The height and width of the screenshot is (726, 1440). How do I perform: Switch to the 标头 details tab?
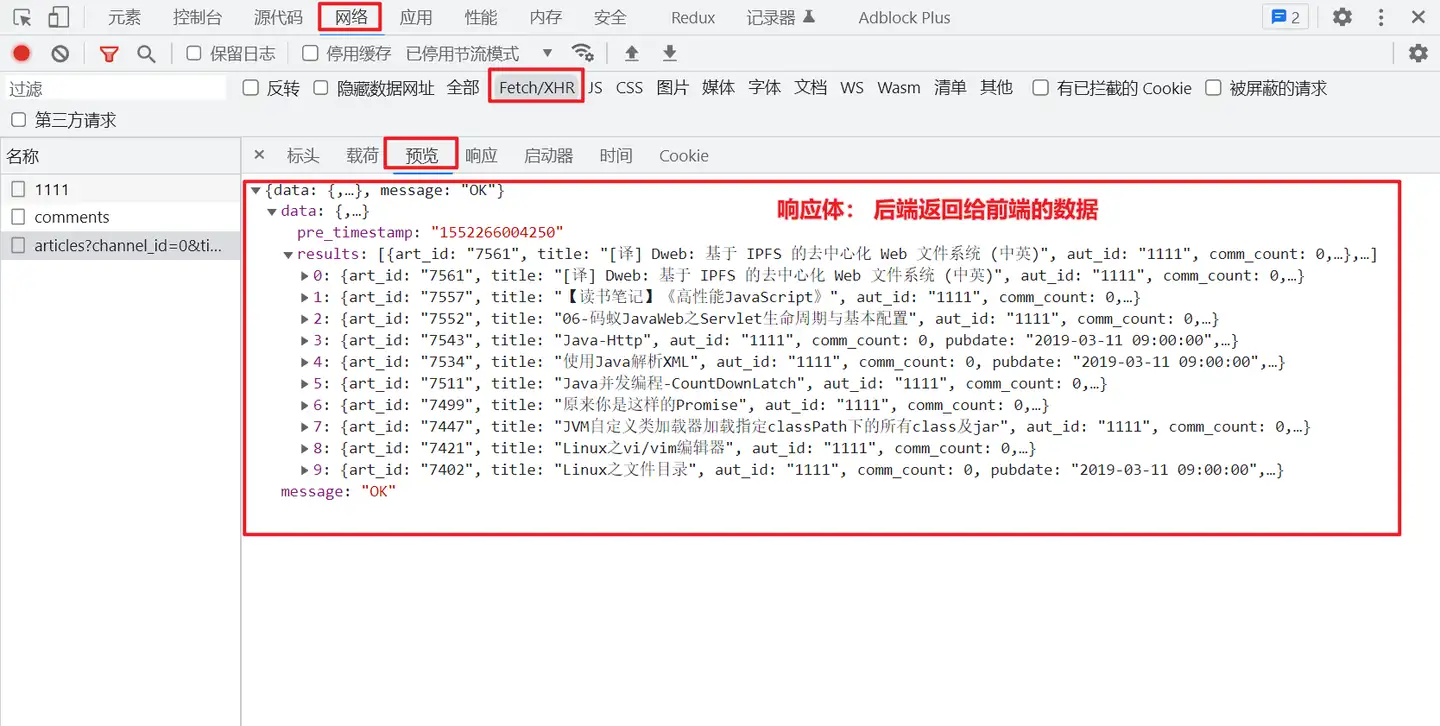tap(303, 155)
